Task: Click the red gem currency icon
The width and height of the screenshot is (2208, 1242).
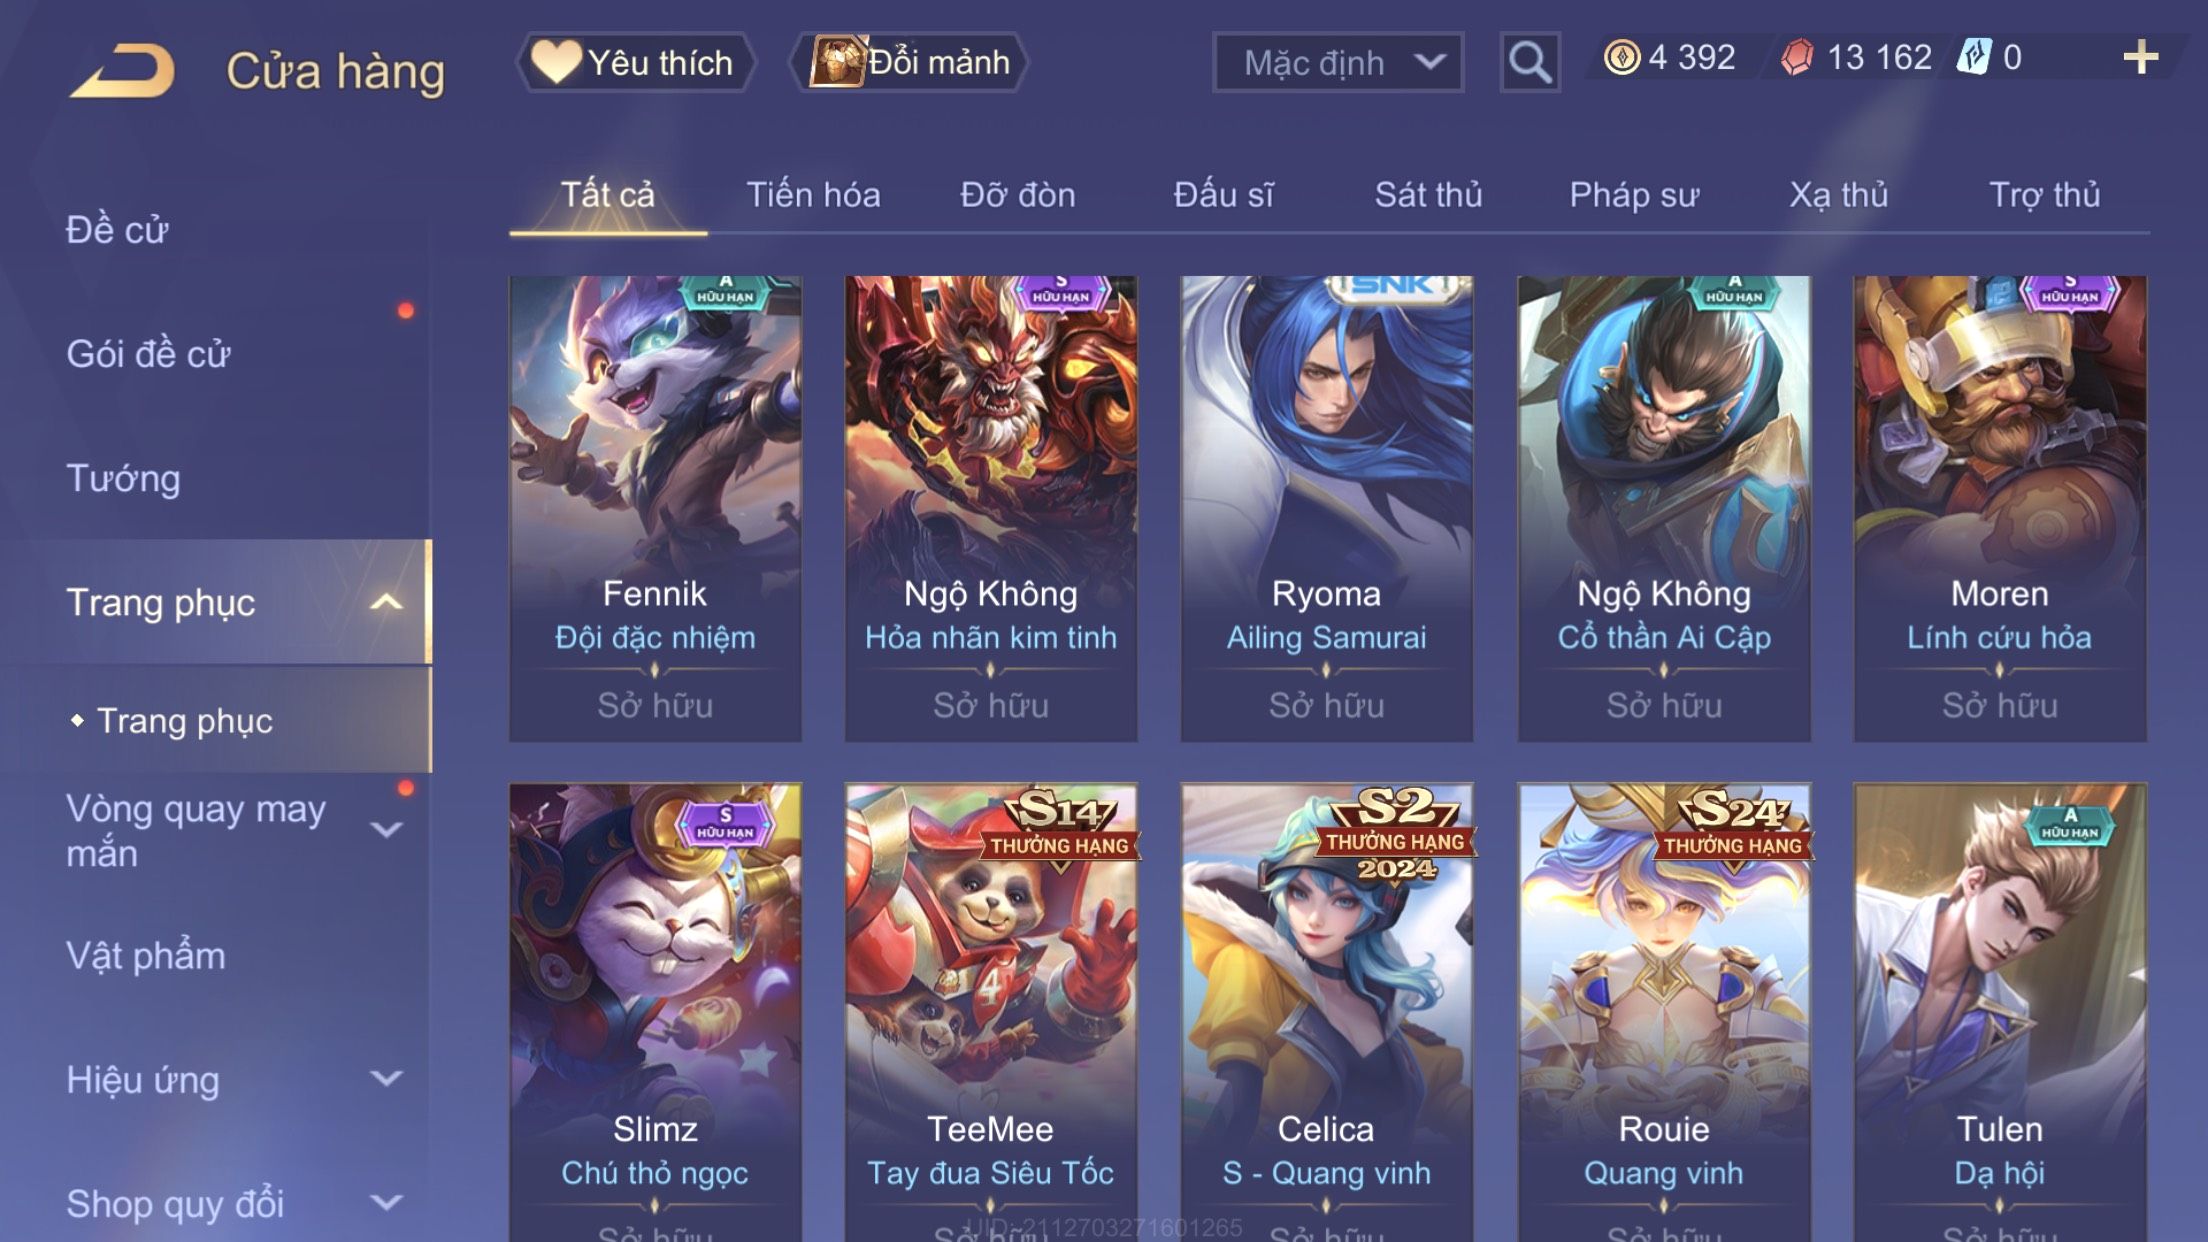Action: 1797,57
